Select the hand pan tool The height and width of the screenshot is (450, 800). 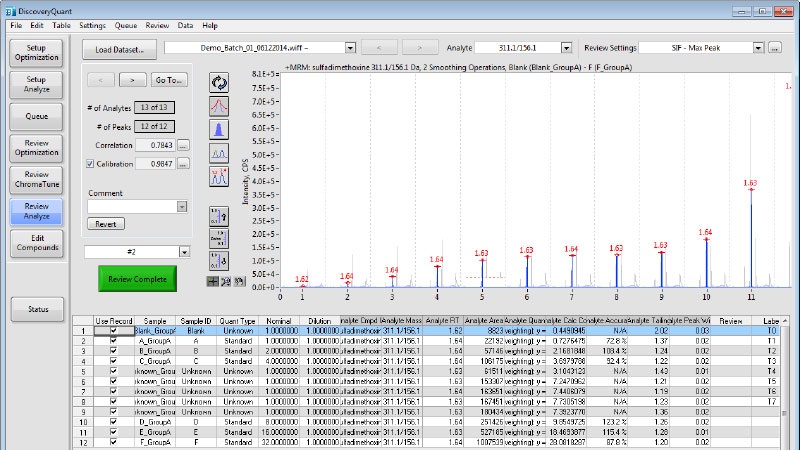point(238,281)
